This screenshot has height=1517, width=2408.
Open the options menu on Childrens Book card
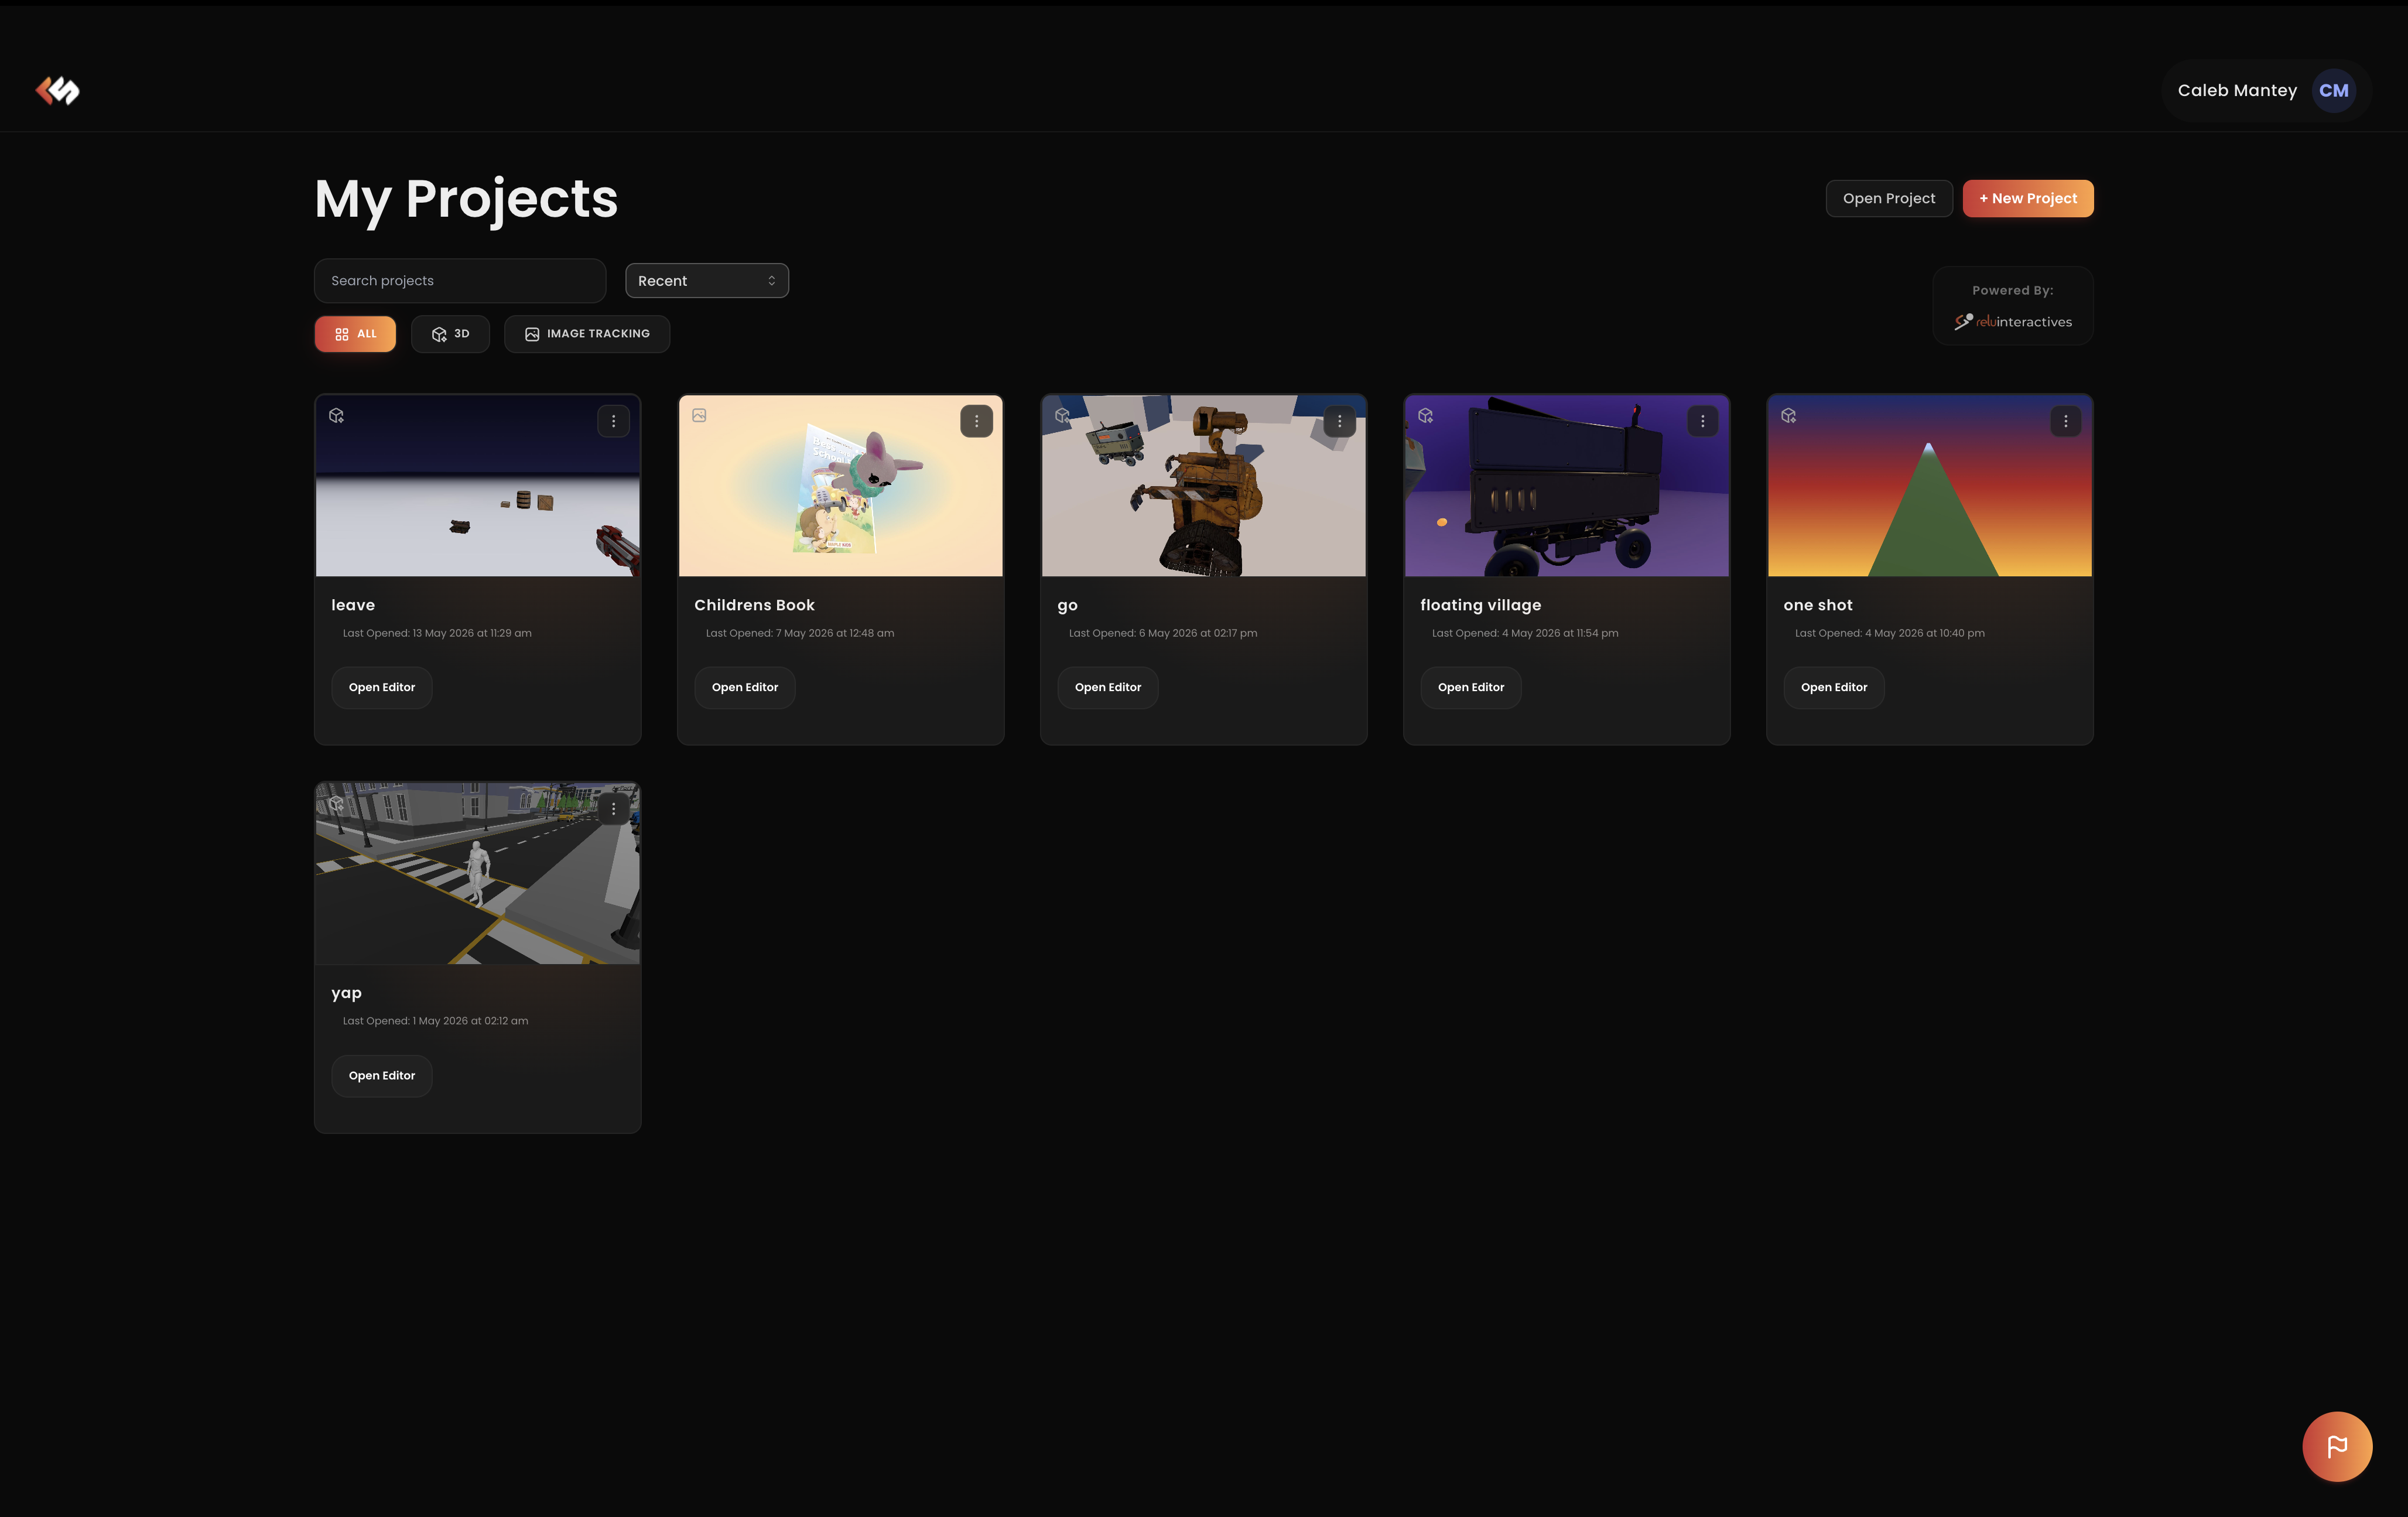[976, 421]
